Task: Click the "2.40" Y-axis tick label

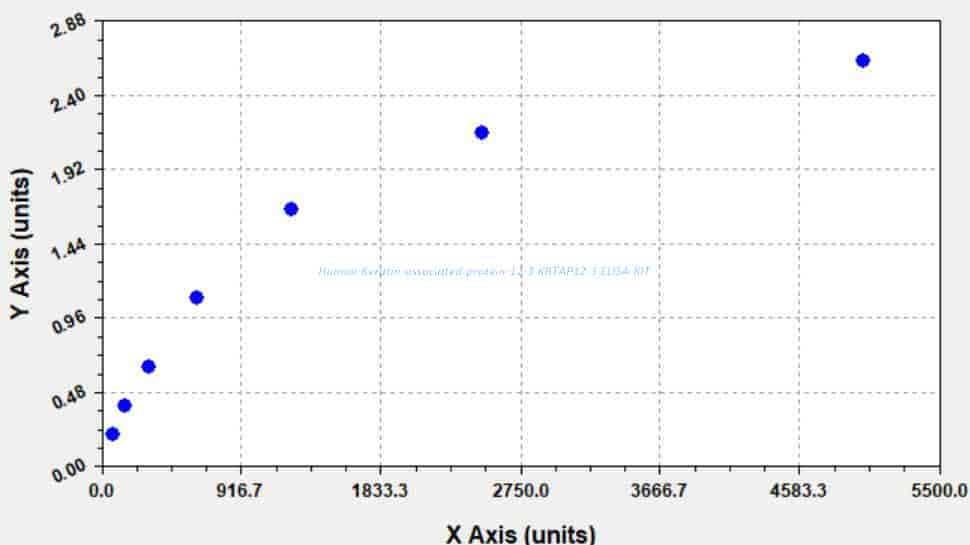Action: (68, 100)
